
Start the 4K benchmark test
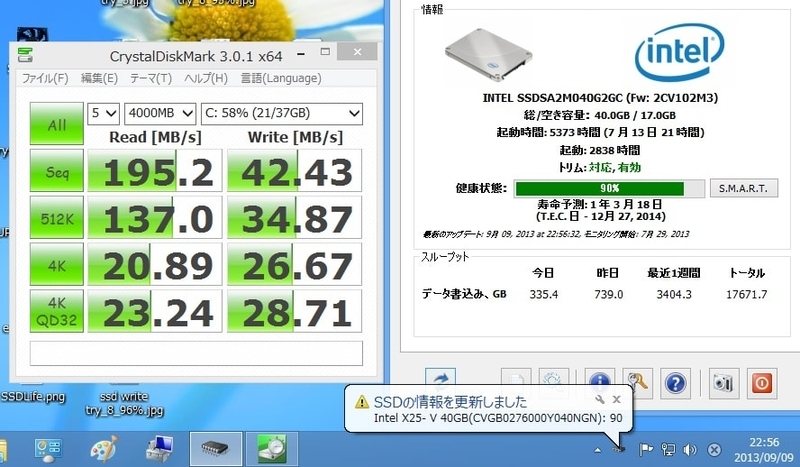tap(57, 264)
